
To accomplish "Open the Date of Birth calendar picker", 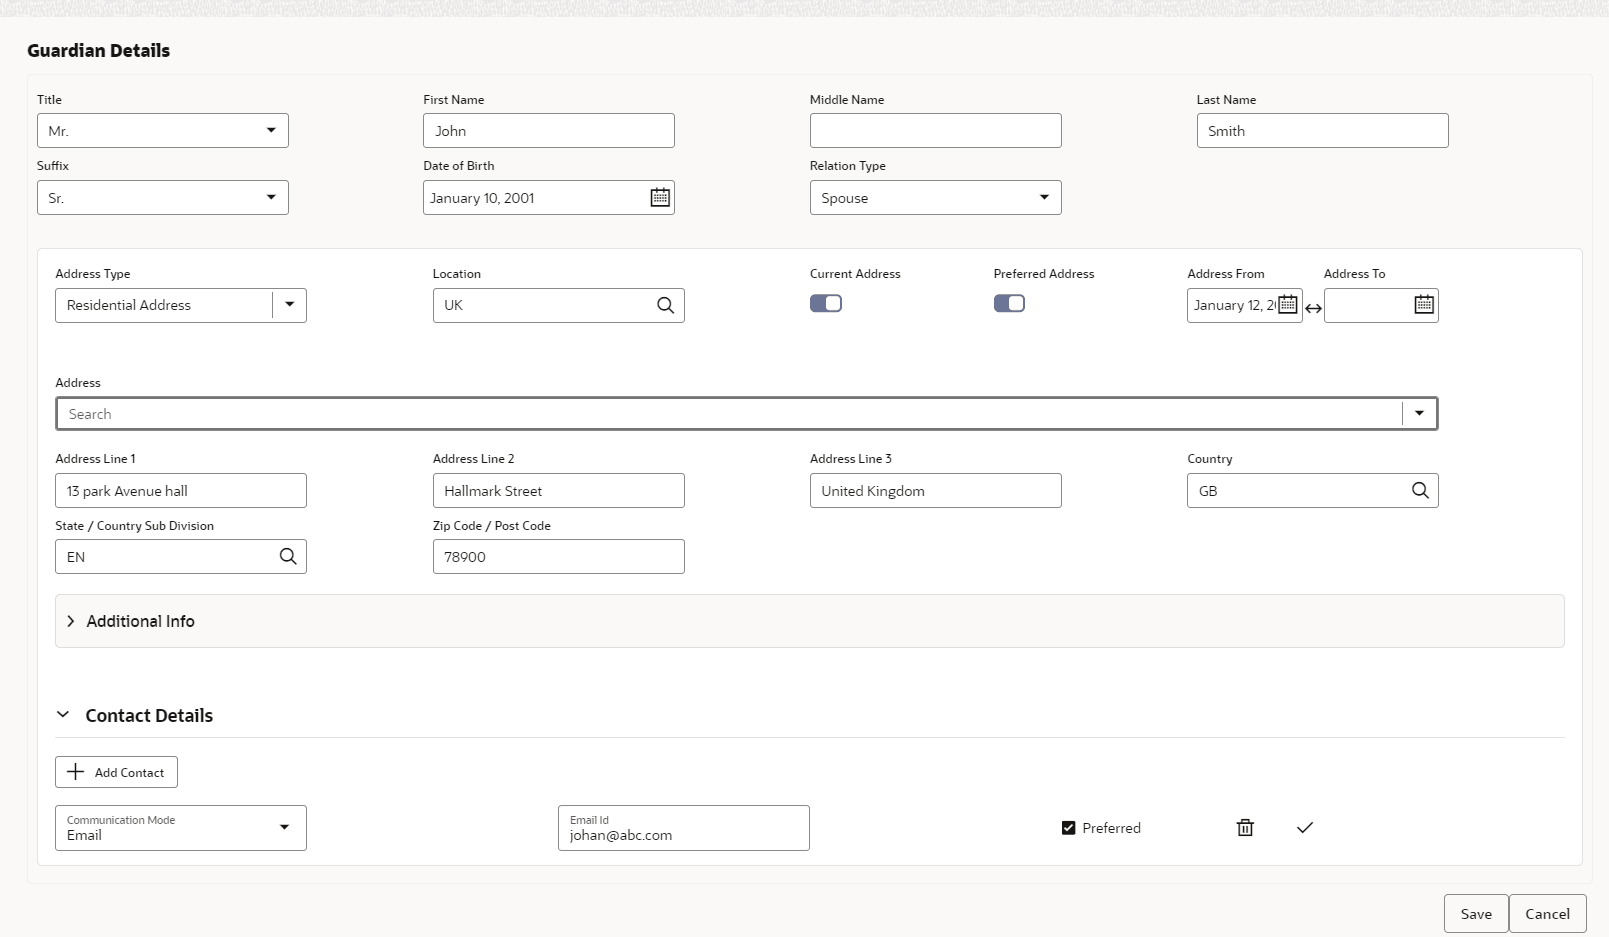I will [x=660, y=198].
